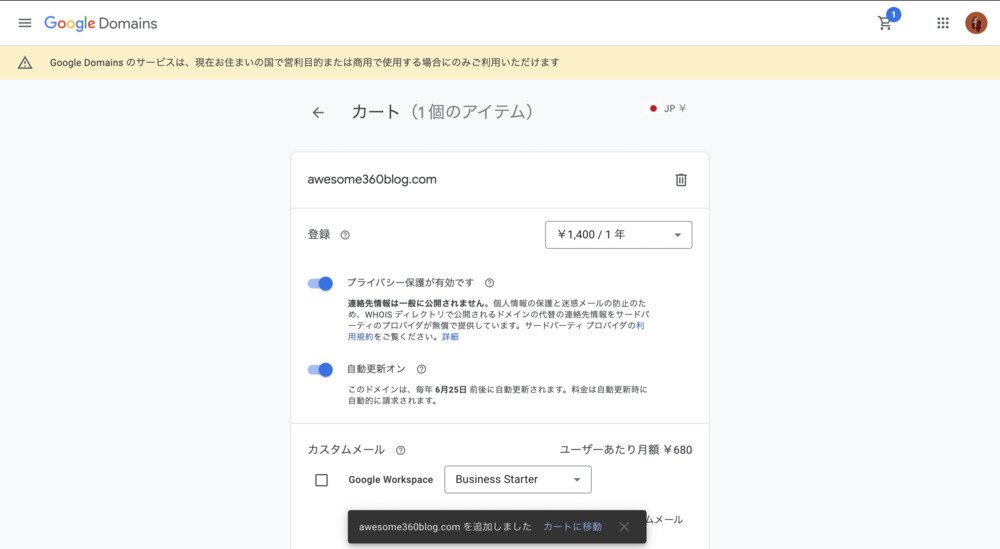Click the Google Workspace label
Image resolution: width=1000 pixels, height=549 pixels.
click(x=390, y=479)
